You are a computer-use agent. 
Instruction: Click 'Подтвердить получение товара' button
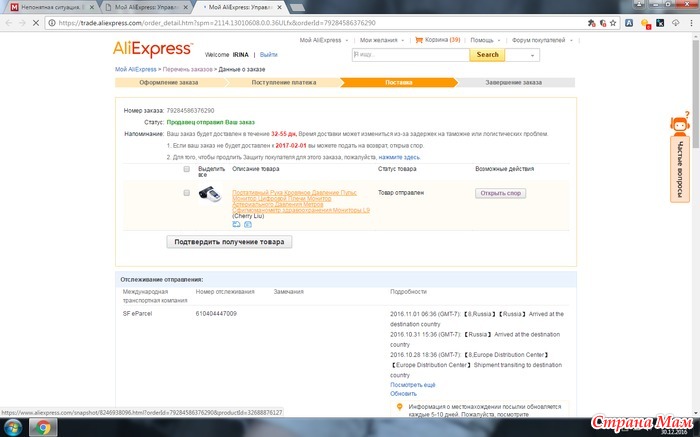coord(229,242)
